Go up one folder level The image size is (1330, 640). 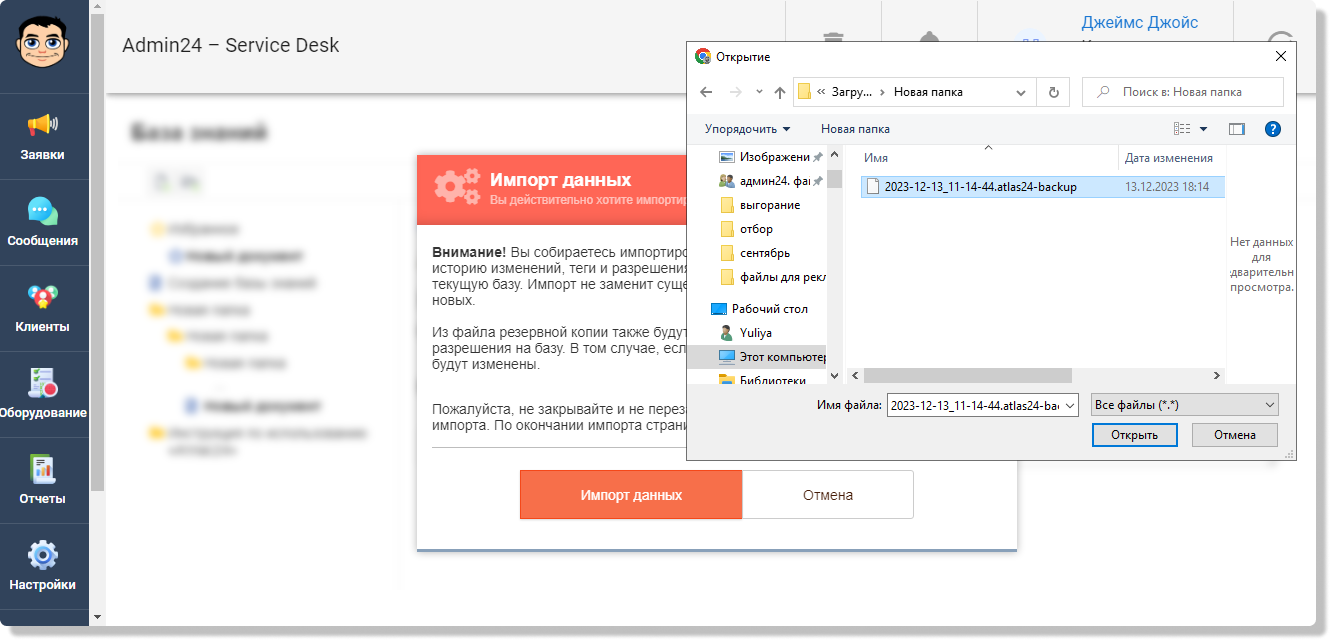[780, 92]
